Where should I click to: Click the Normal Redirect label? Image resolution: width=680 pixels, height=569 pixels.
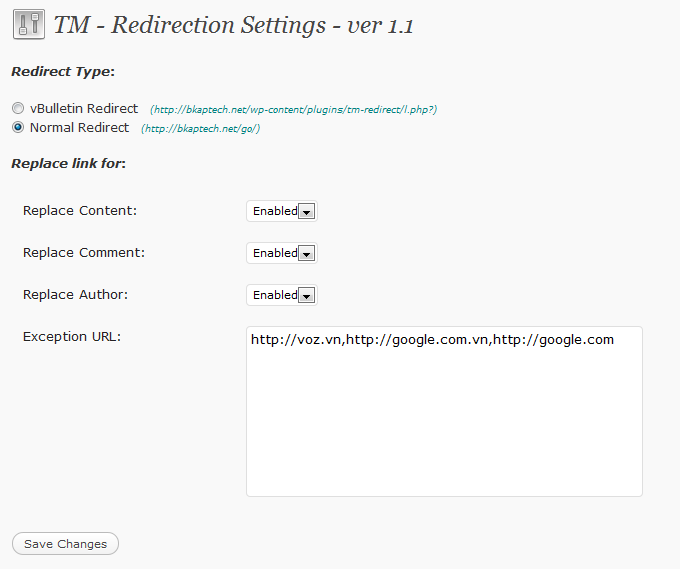tap(79, 128)
